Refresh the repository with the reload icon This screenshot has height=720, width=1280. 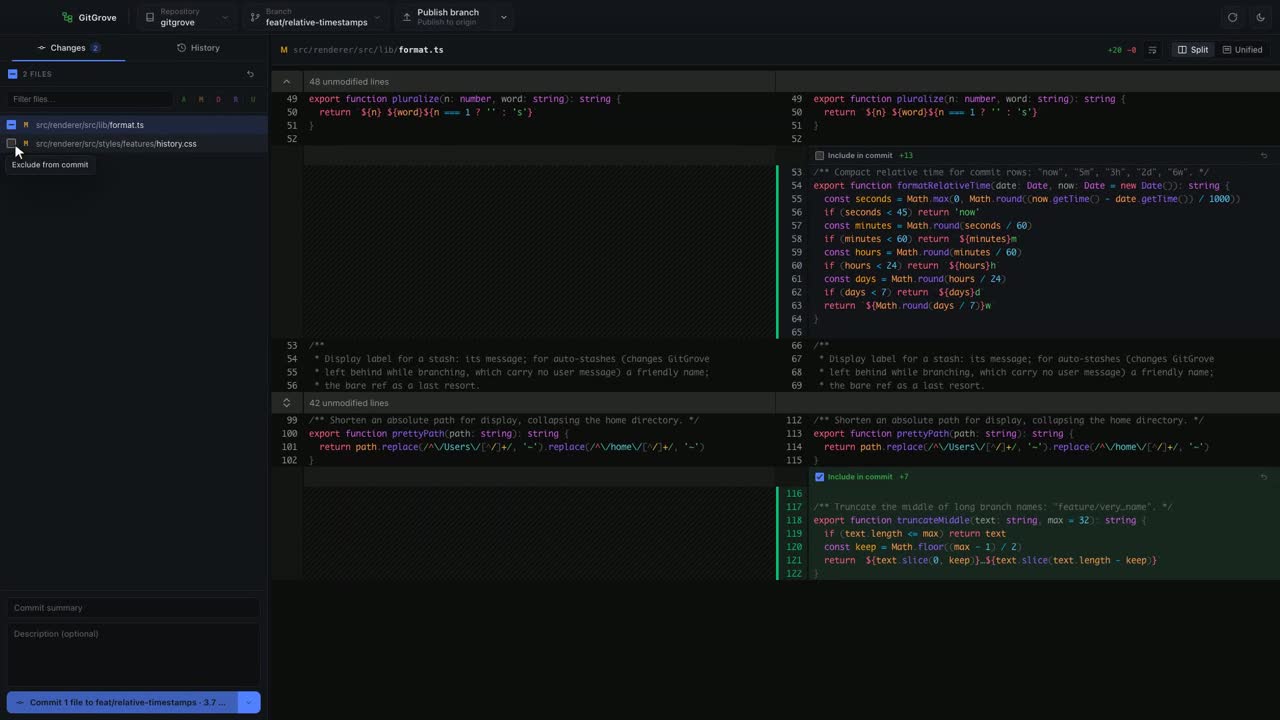click(1232, 17)
